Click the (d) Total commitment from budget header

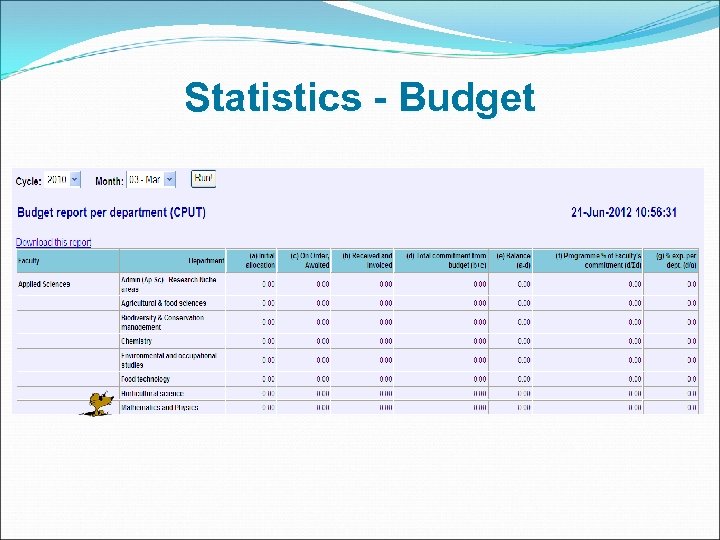pos(441,261)
